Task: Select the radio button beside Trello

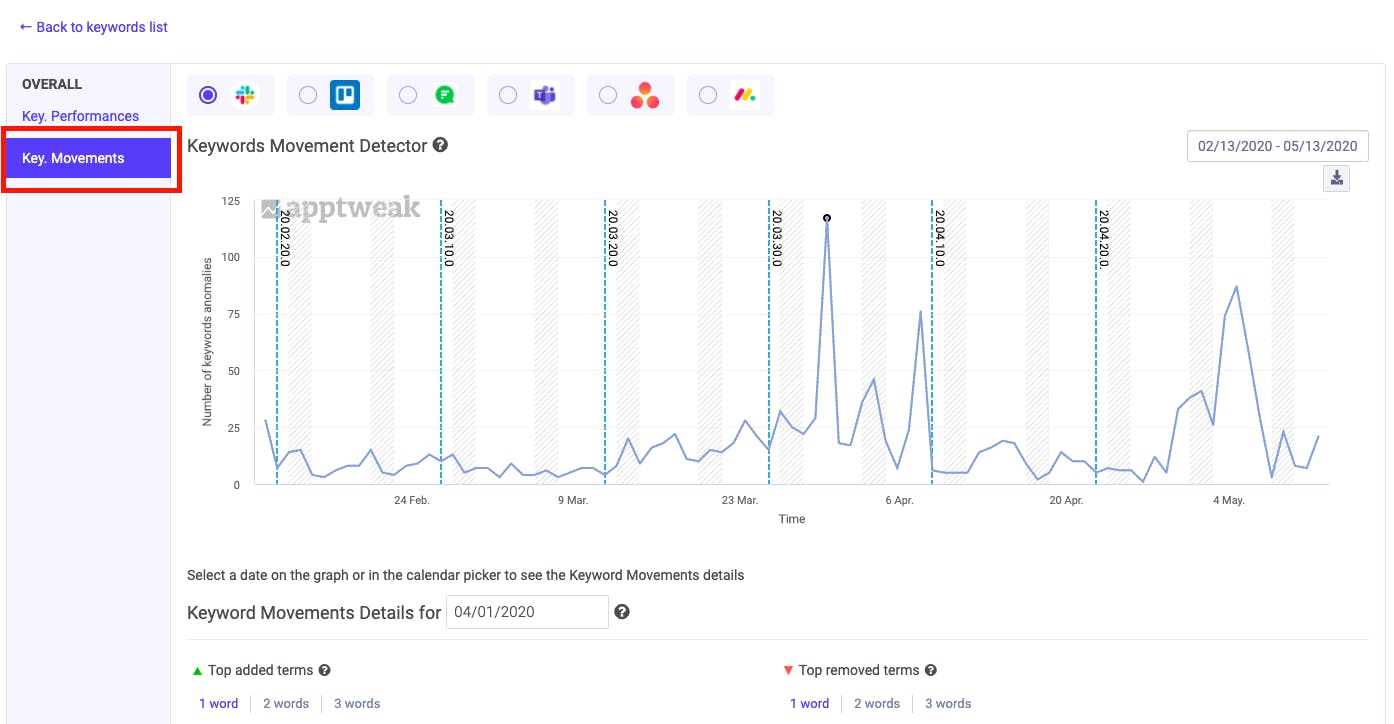Action: point(308,95)
